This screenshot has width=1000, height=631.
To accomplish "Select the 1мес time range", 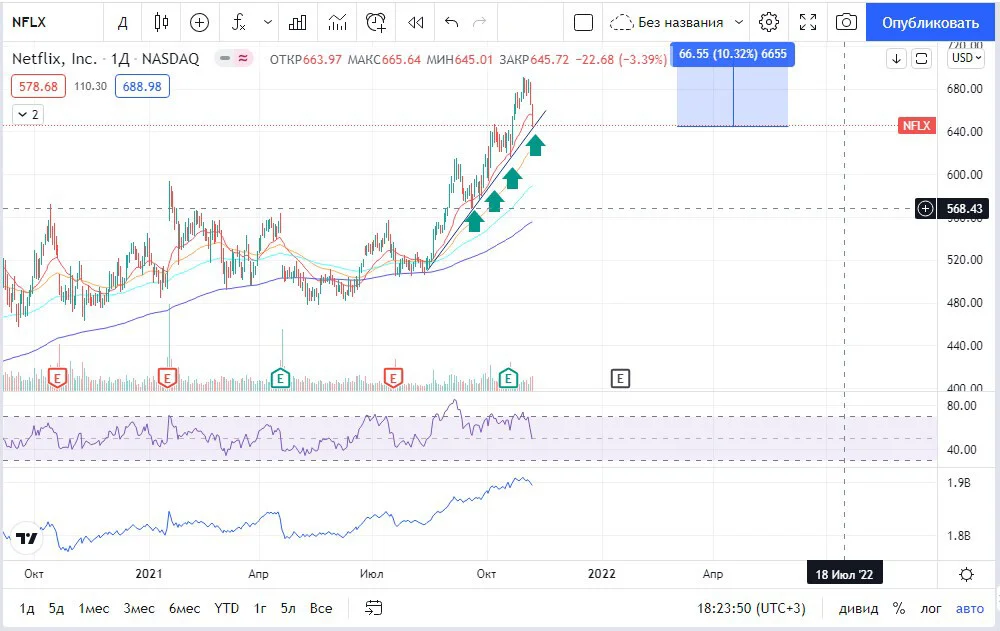I will [x=93, y=608].
